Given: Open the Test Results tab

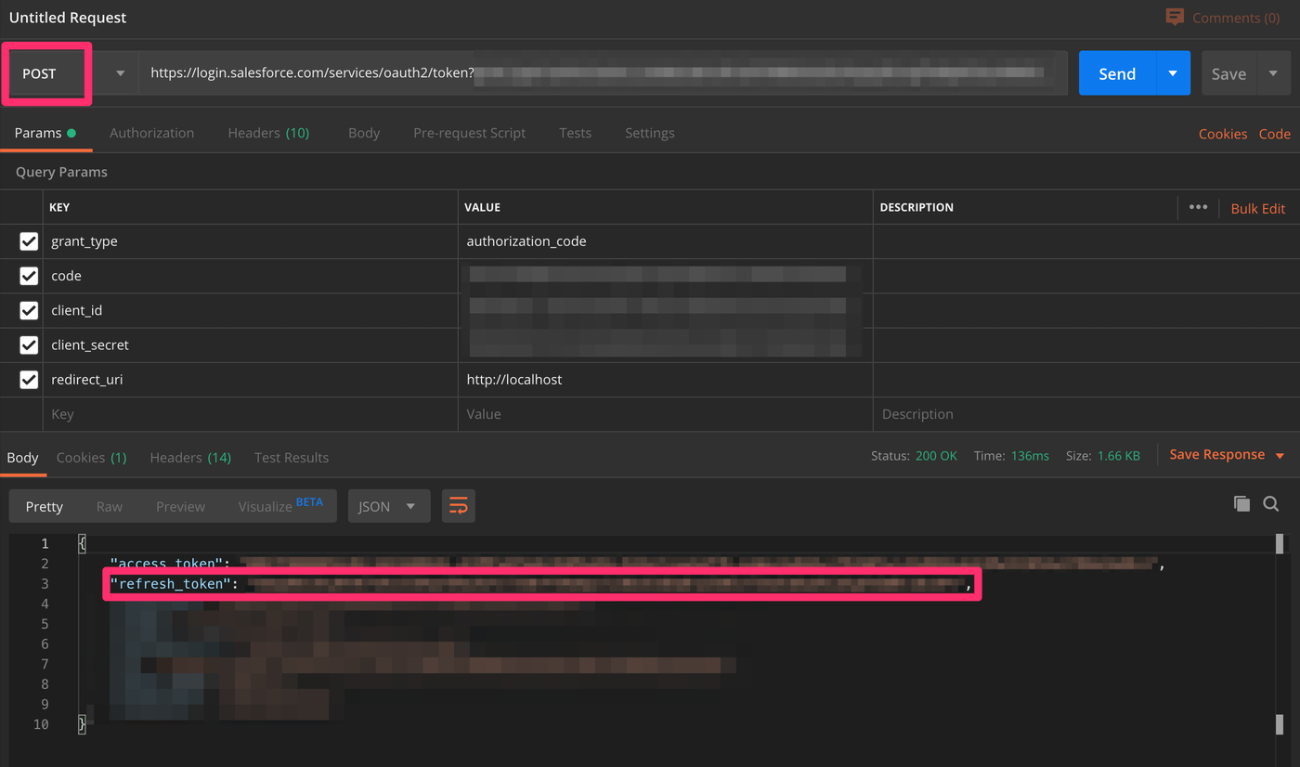Looking at the screenshot, I should pos(291,457).
